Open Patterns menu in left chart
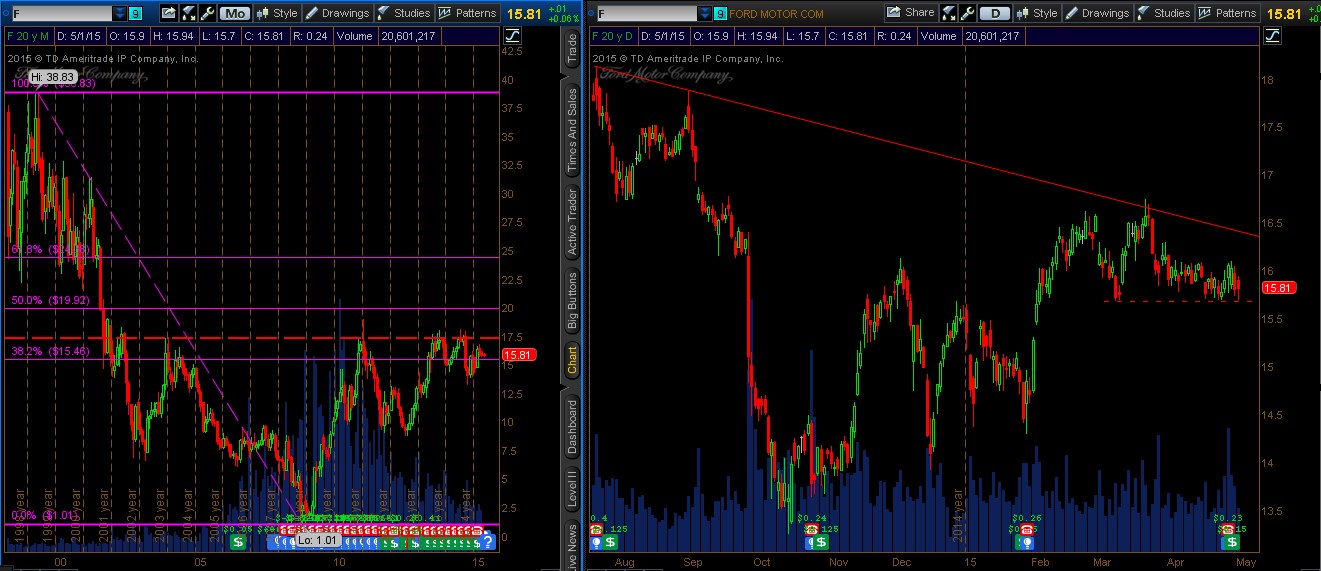This screenshot has width=1321, height=571. (466, 13)
